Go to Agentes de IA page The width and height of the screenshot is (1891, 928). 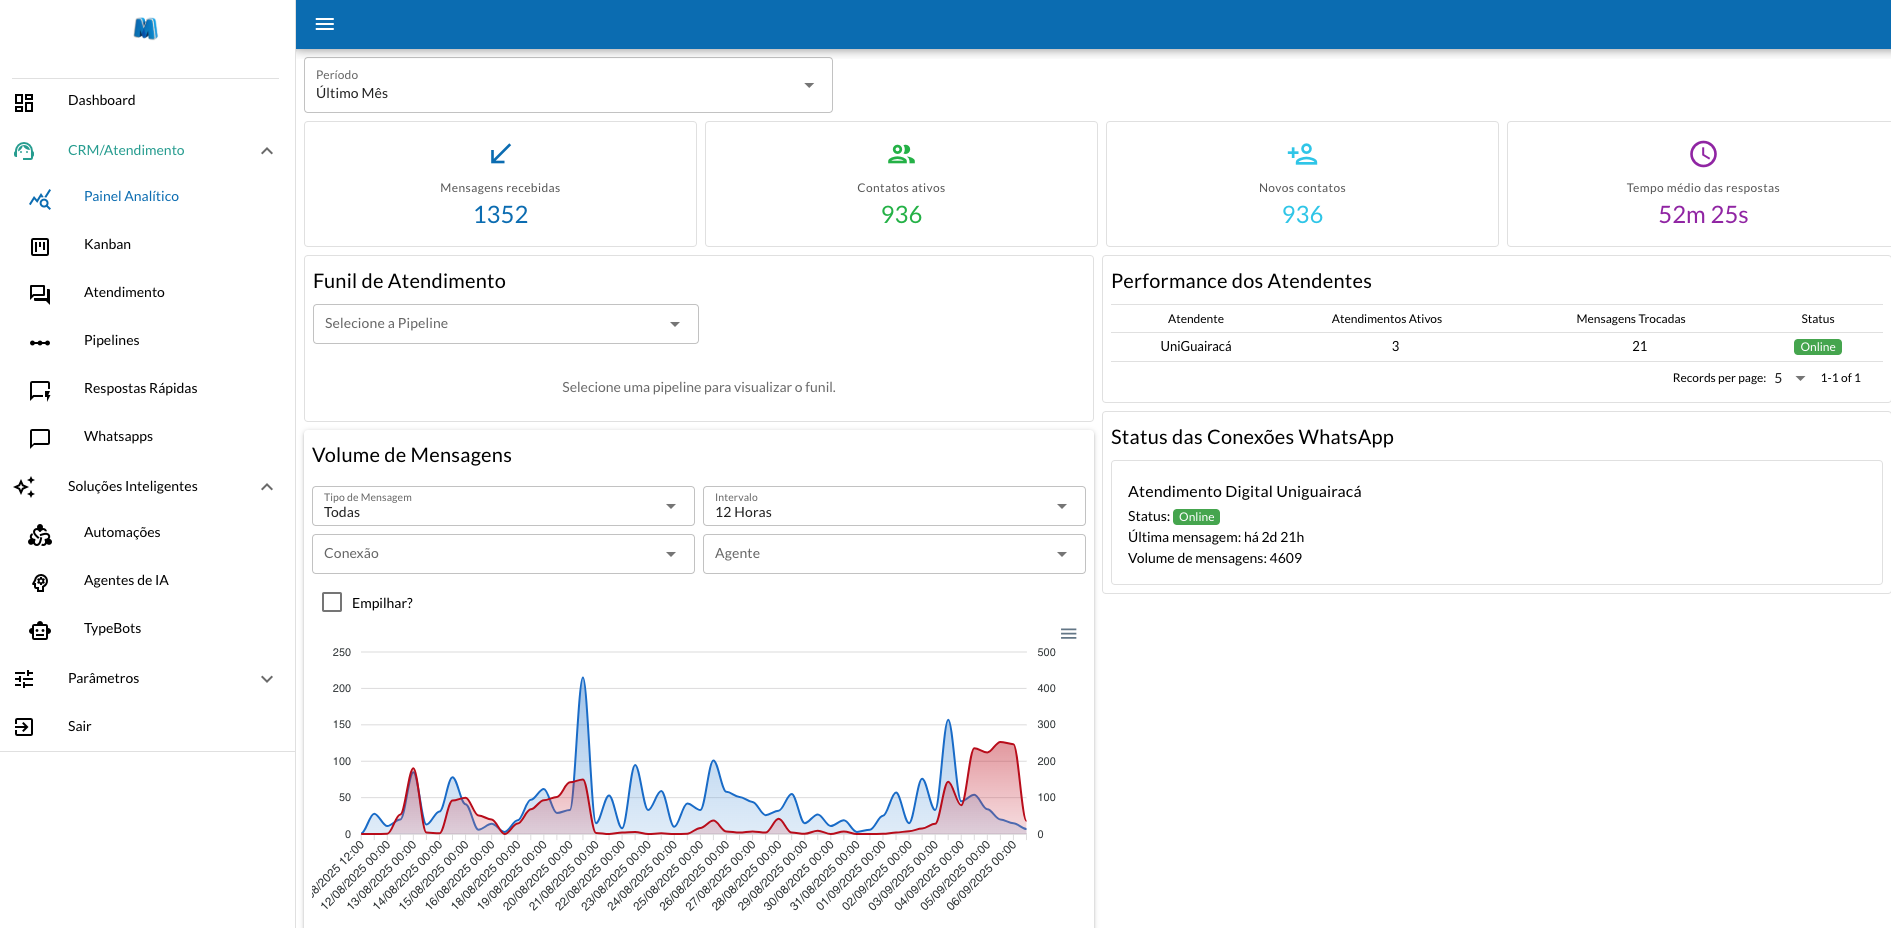click(126, 581)
